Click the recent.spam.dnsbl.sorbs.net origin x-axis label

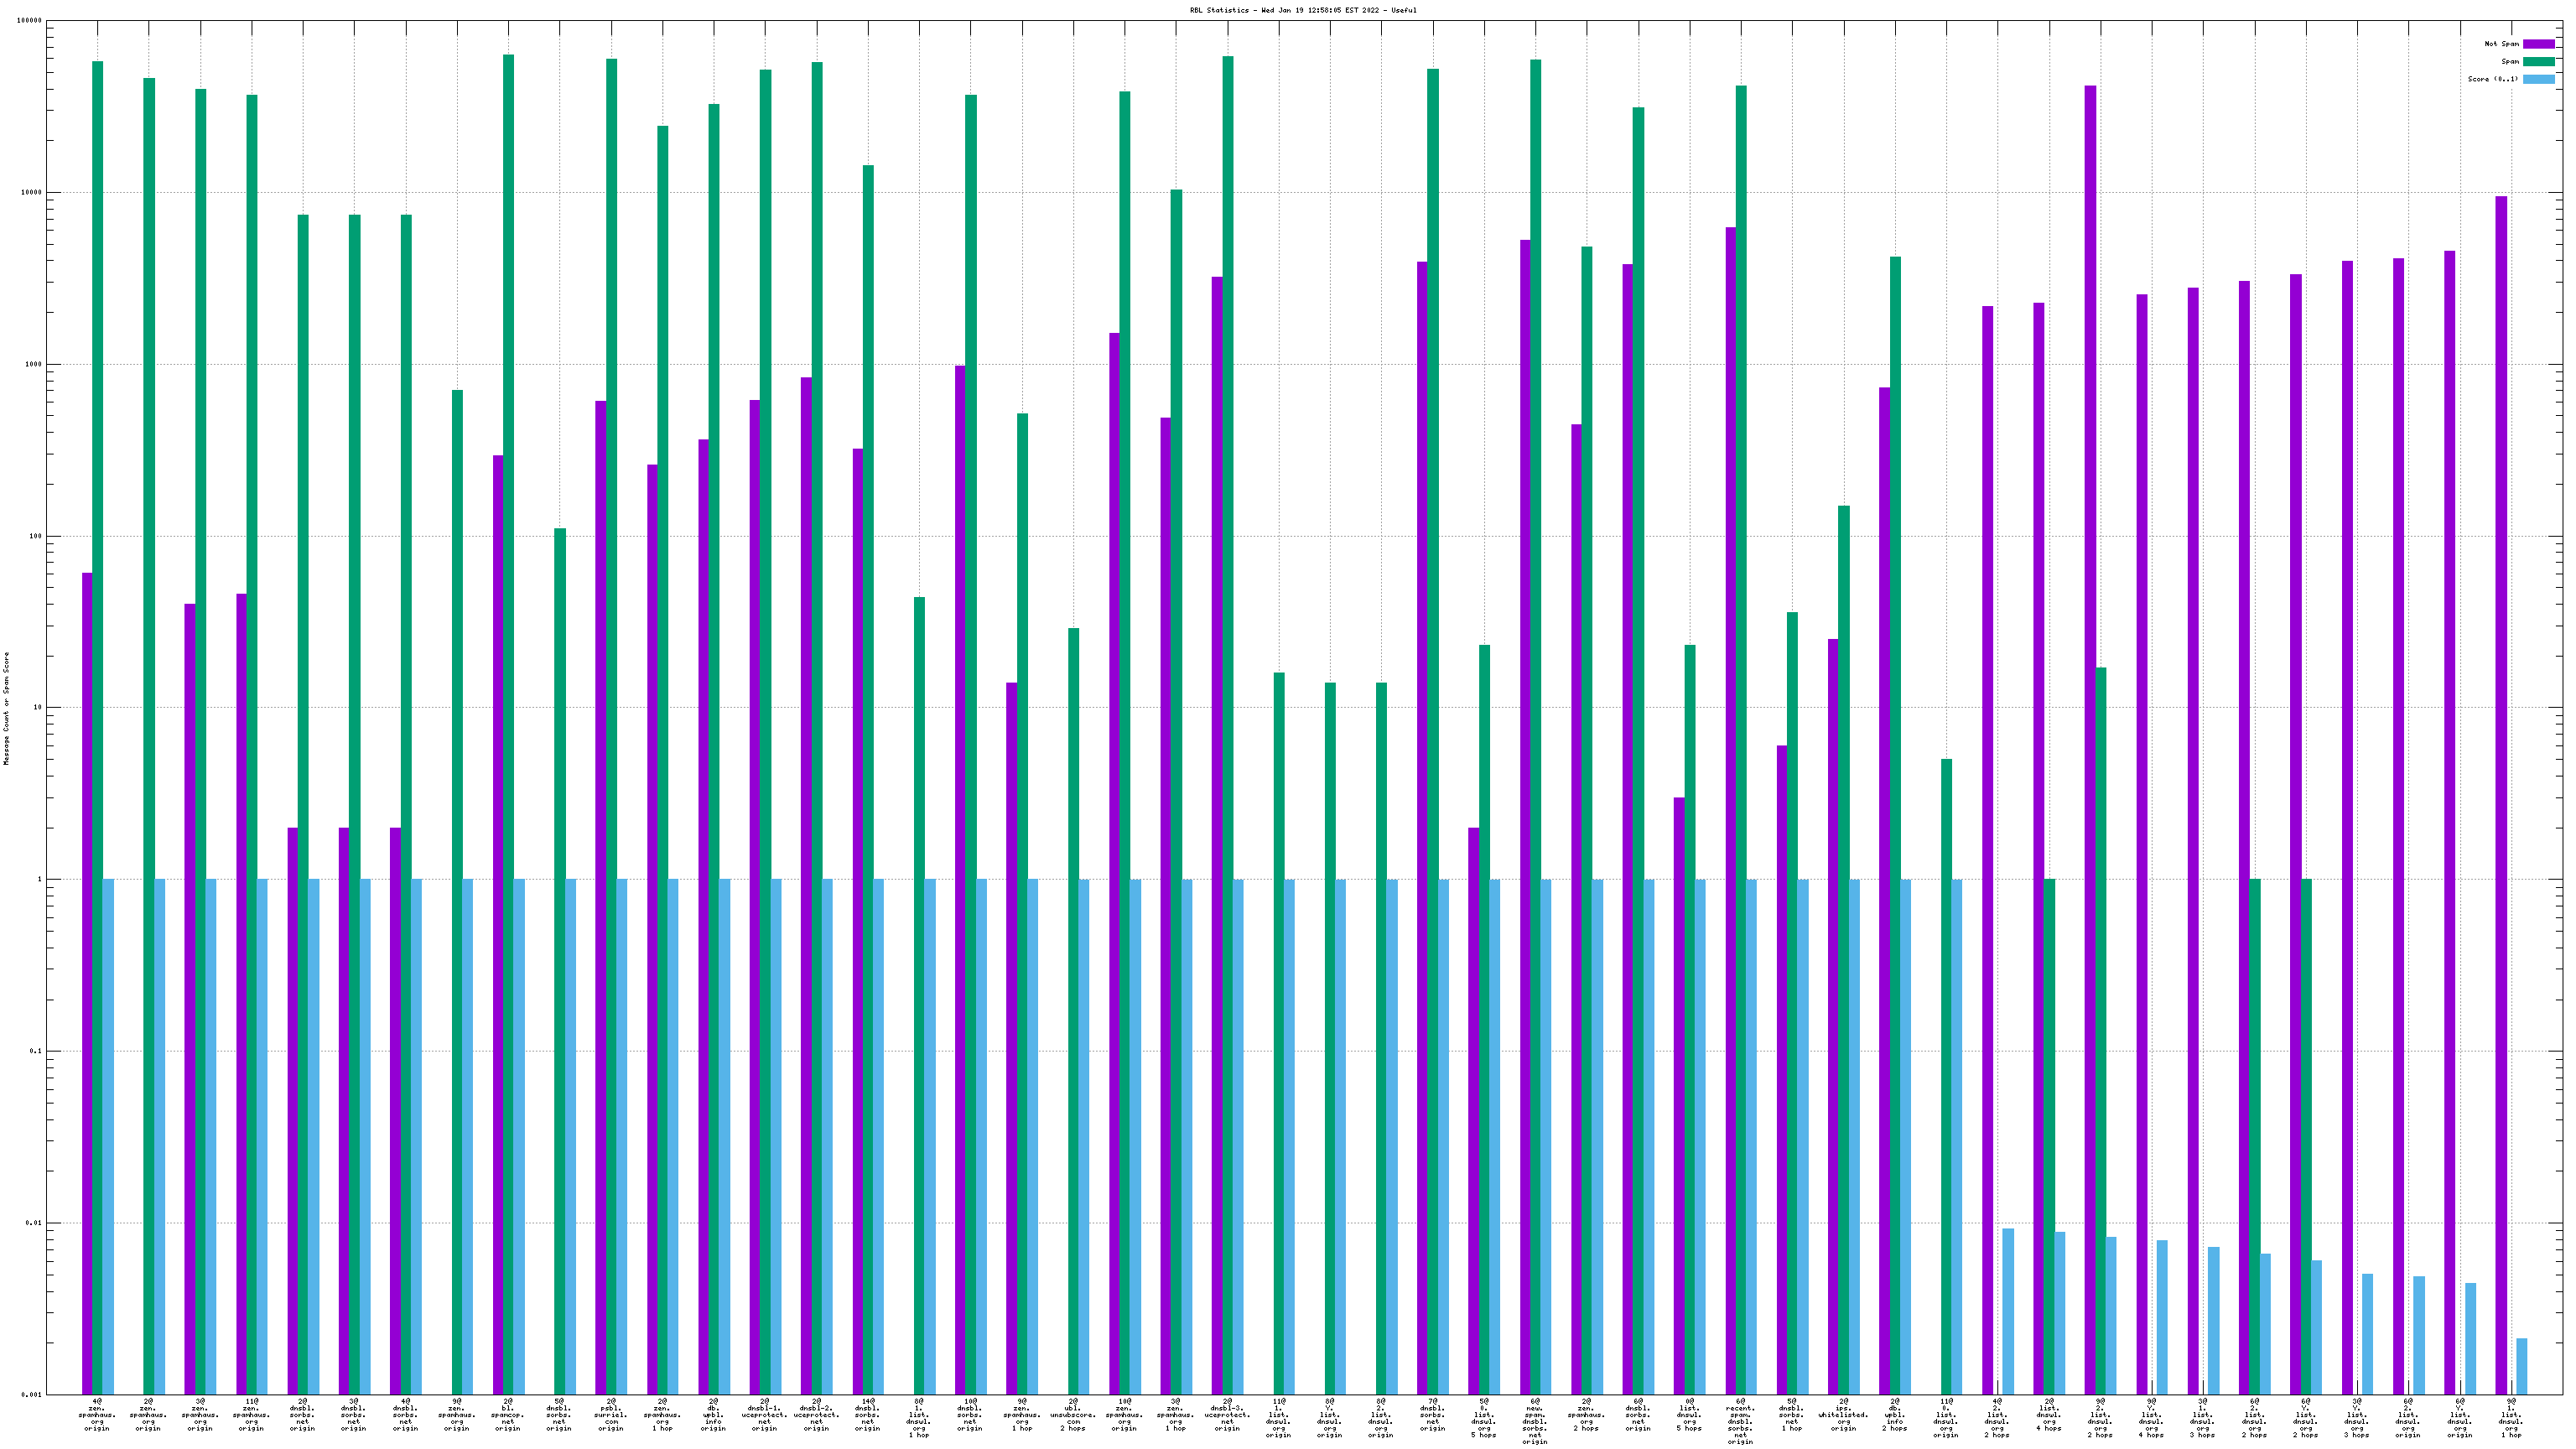point(1740,1422)
